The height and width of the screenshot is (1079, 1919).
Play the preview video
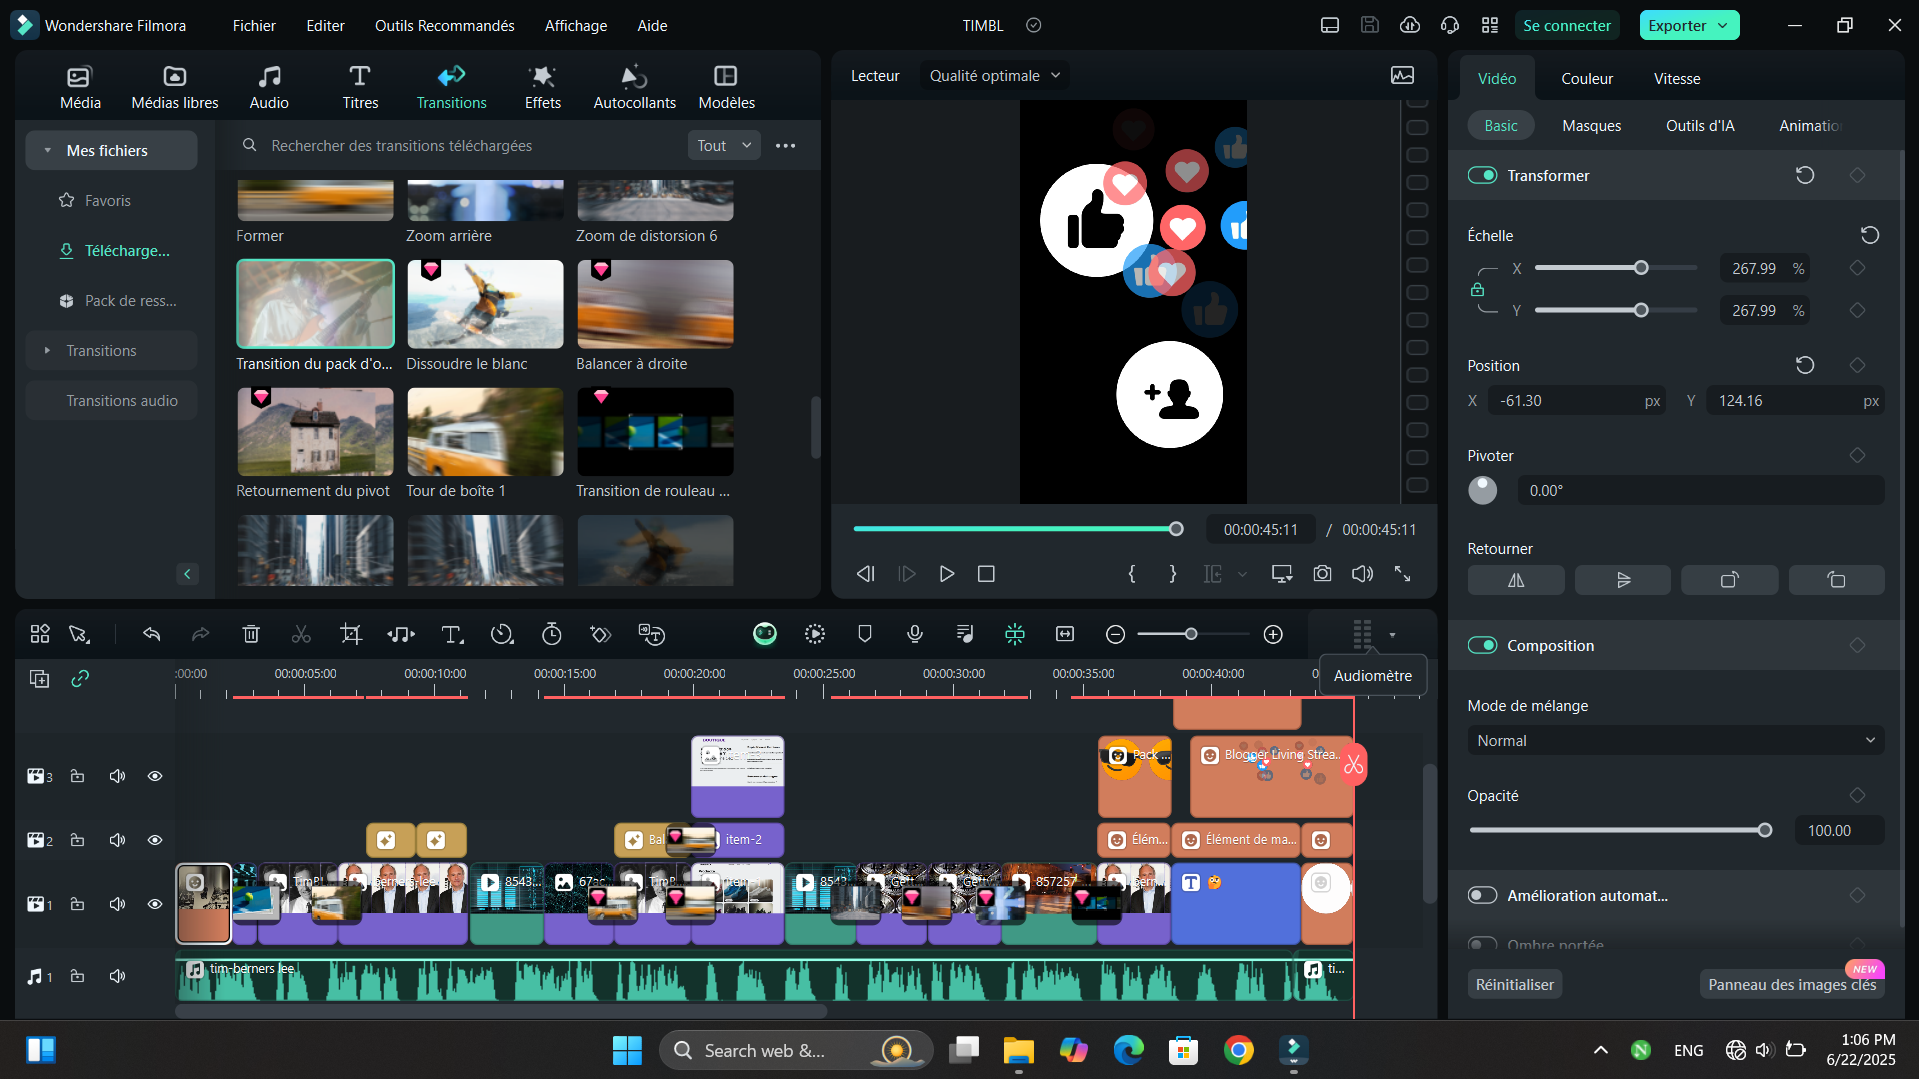pyautogui.click(x=946, y=574)
